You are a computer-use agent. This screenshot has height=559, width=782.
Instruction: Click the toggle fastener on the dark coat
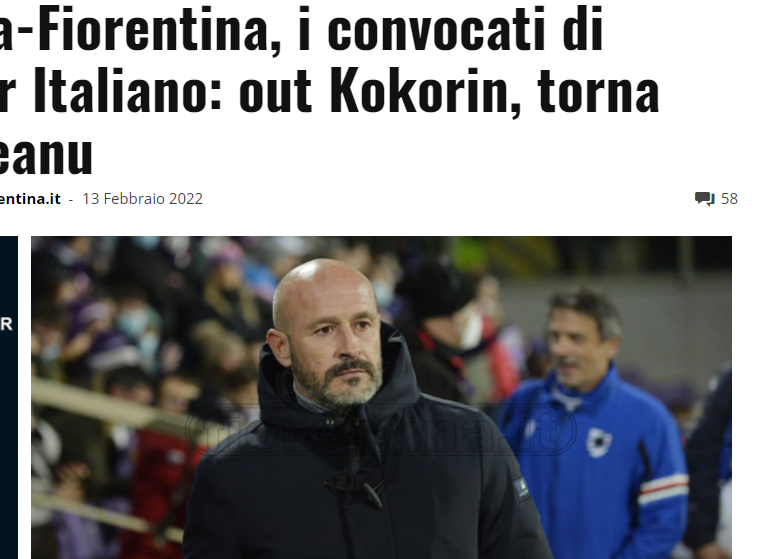(356, 487)
